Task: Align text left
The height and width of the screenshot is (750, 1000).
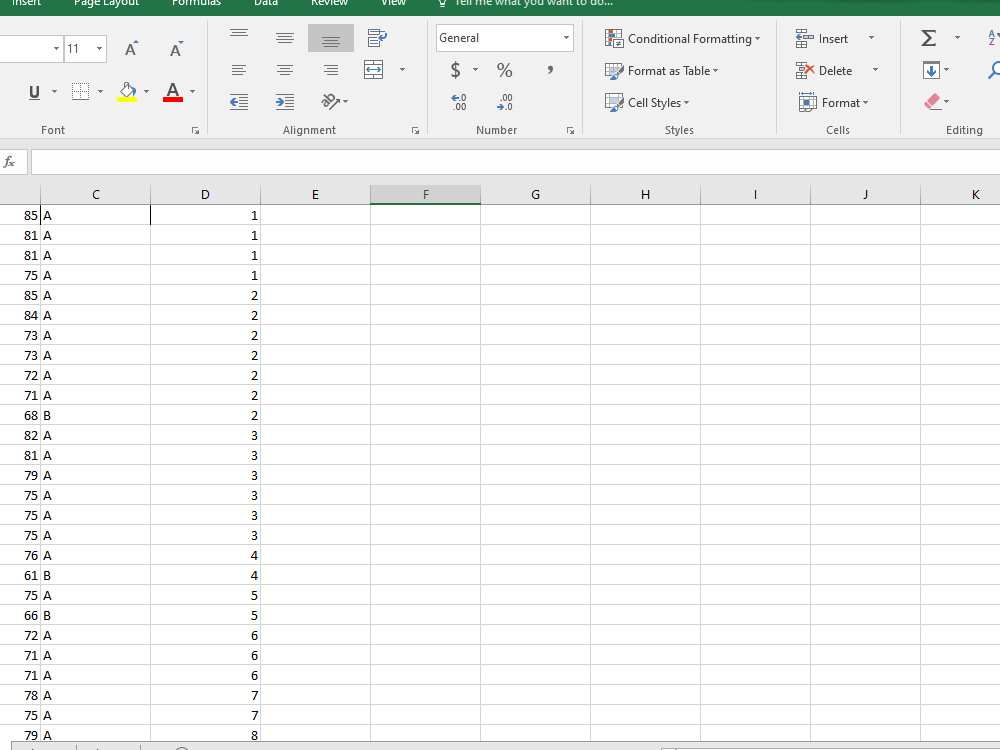Action: point(239,70)
